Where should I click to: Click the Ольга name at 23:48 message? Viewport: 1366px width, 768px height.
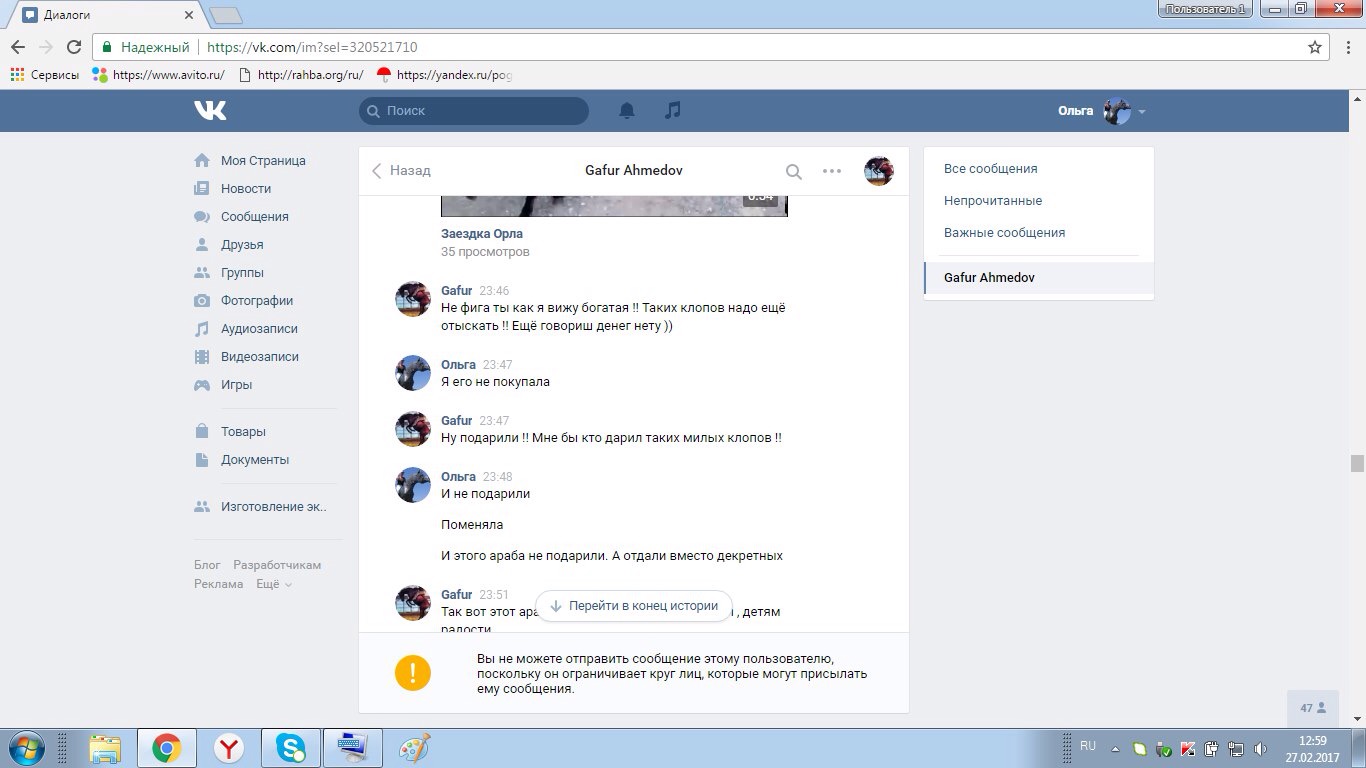click(458, 477)
